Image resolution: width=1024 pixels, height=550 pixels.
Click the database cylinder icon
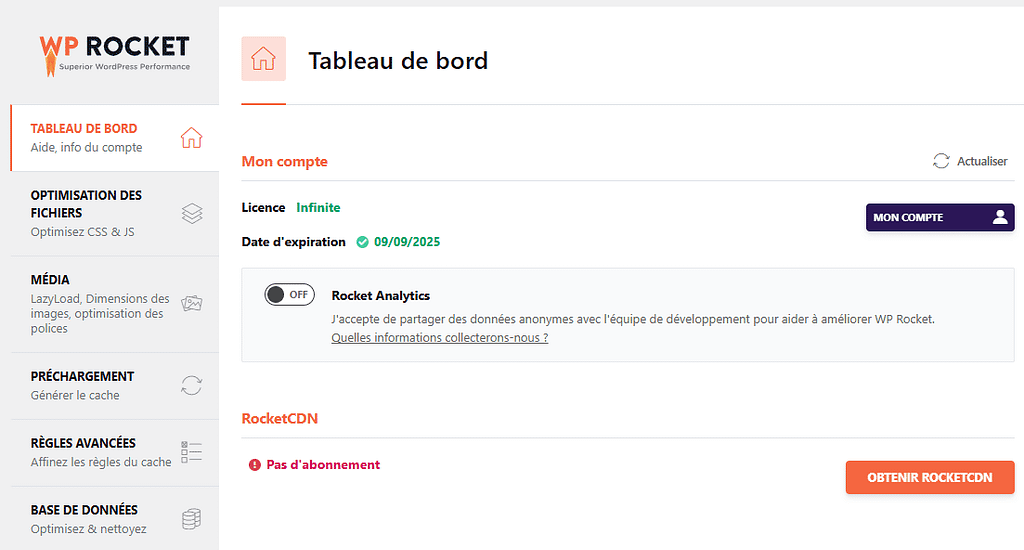[192, 519]
